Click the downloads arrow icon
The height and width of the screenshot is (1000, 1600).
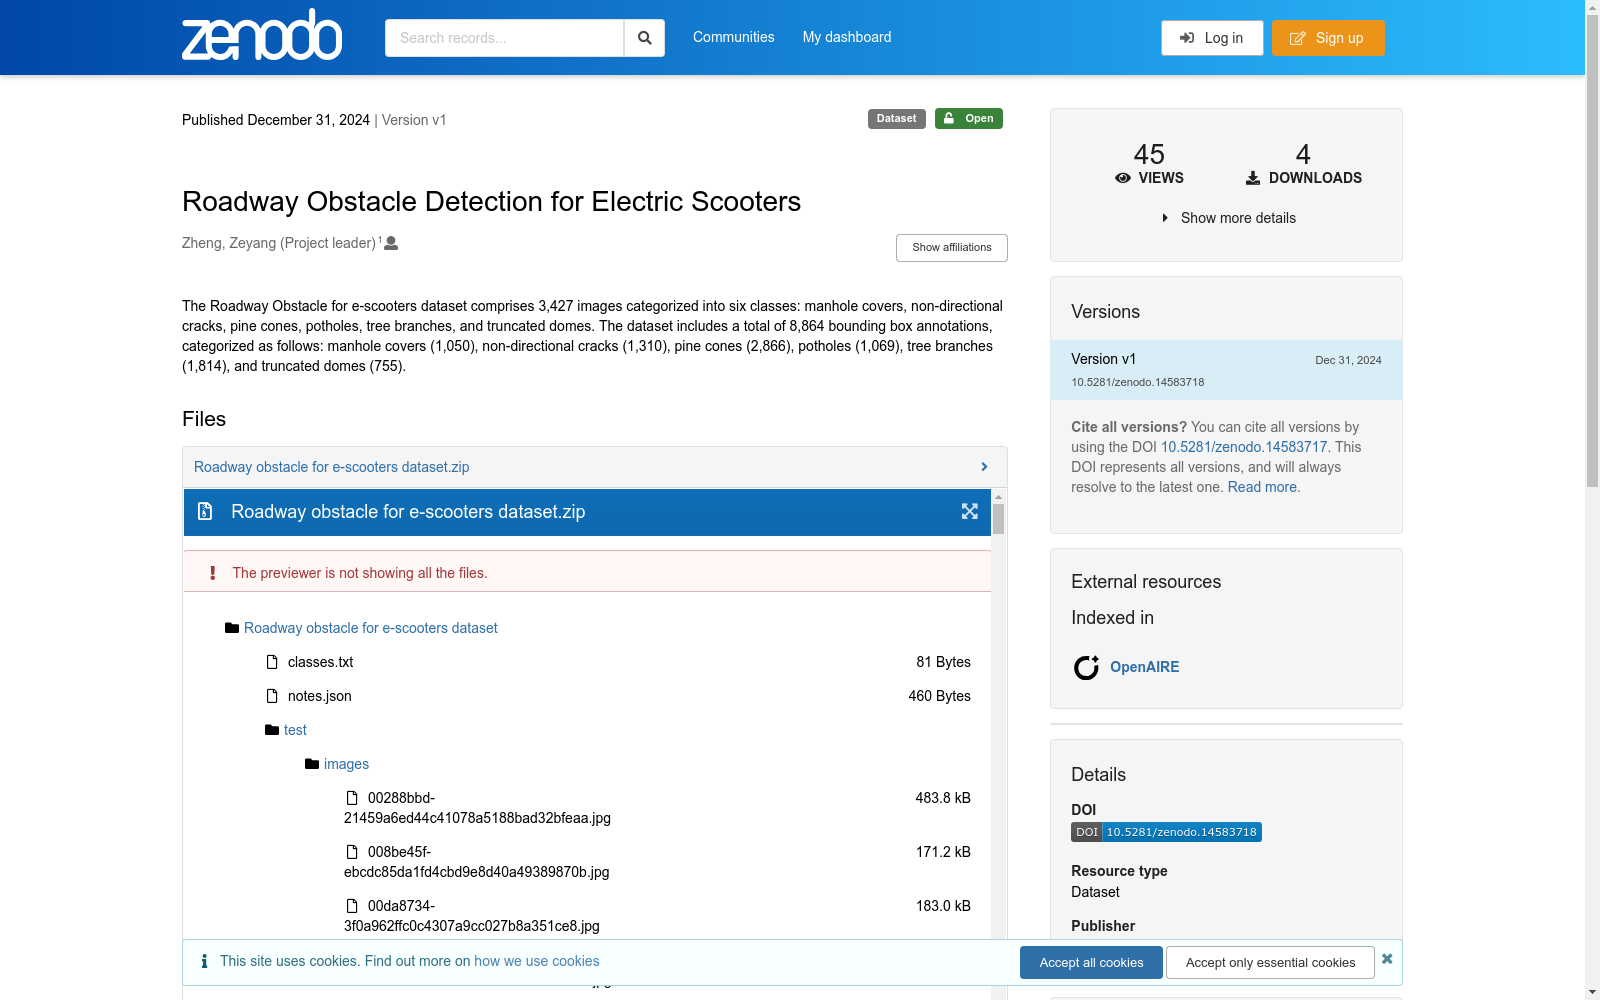(1253, 178)
